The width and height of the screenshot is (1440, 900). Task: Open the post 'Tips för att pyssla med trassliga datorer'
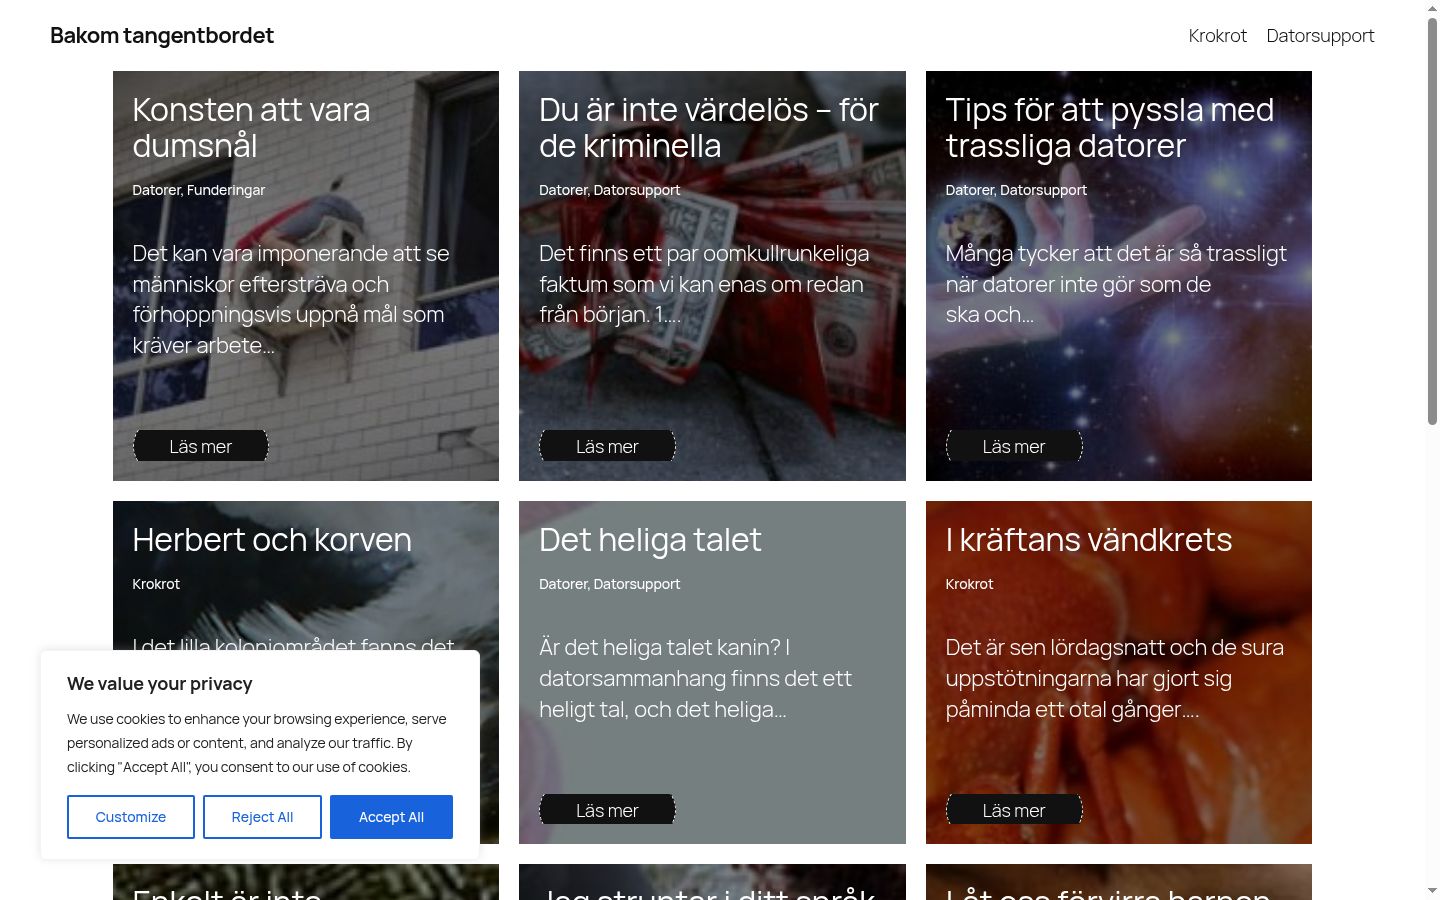coord(1110,127)
